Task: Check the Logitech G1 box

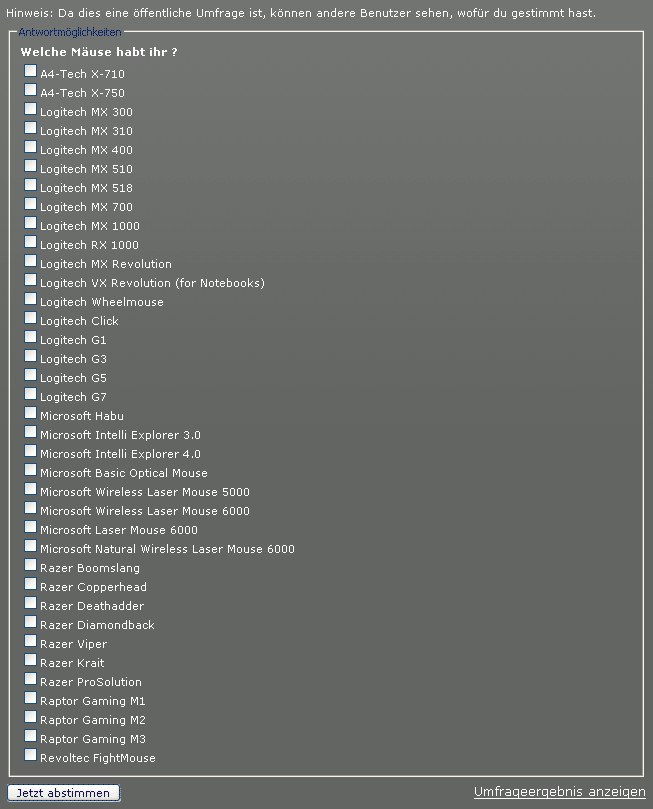Action: pos(30,337)
